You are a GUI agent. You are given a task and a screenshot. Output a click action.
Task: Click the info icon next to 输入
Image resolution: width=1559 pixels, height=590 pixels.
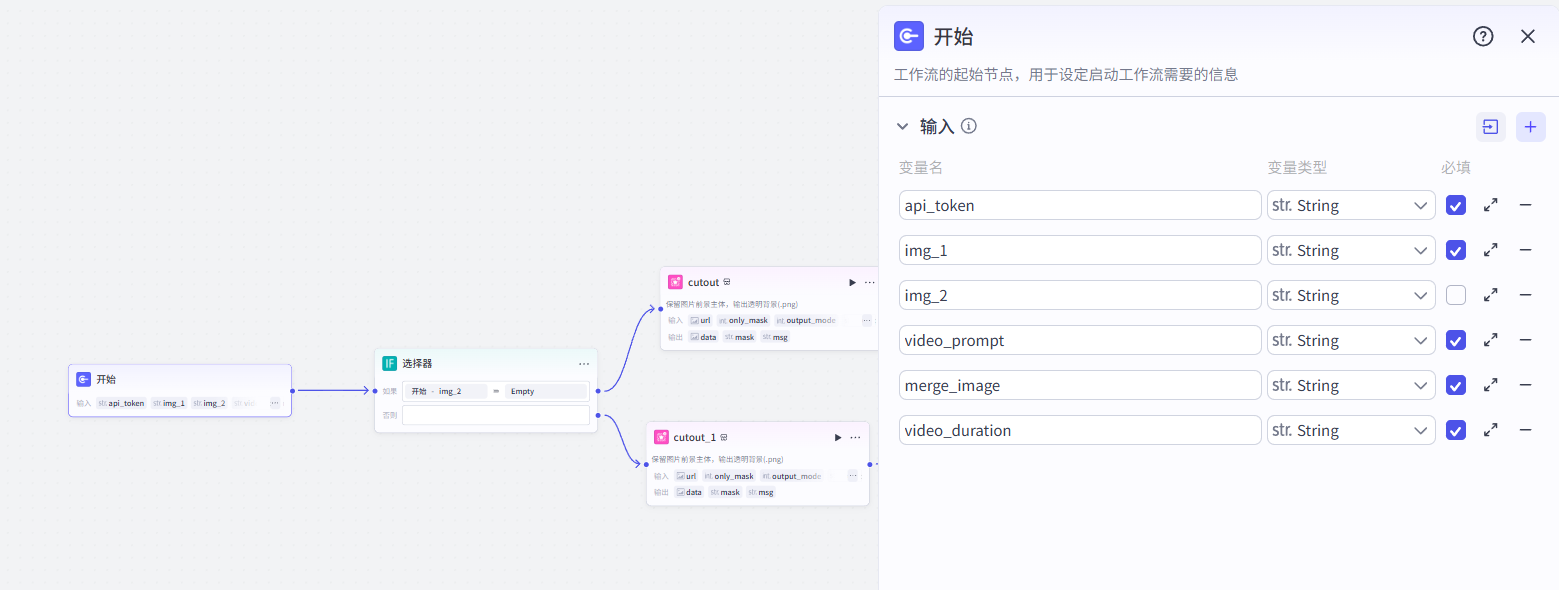[968, 126]
